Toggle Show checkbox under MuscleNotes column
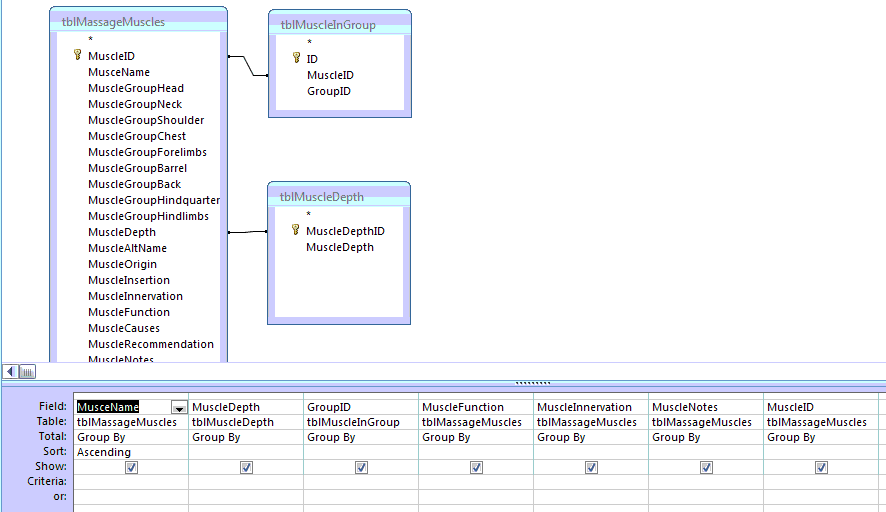This screenshot has height=512, width=886. pos(706,467)
